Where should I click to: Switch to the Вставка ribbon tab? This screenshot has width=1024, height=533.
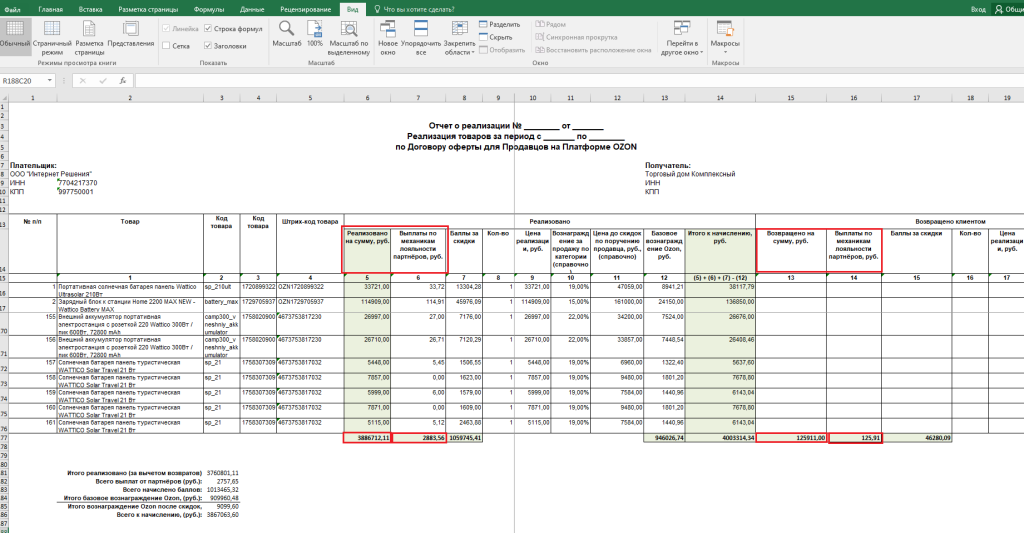click(x=90, y=10)
